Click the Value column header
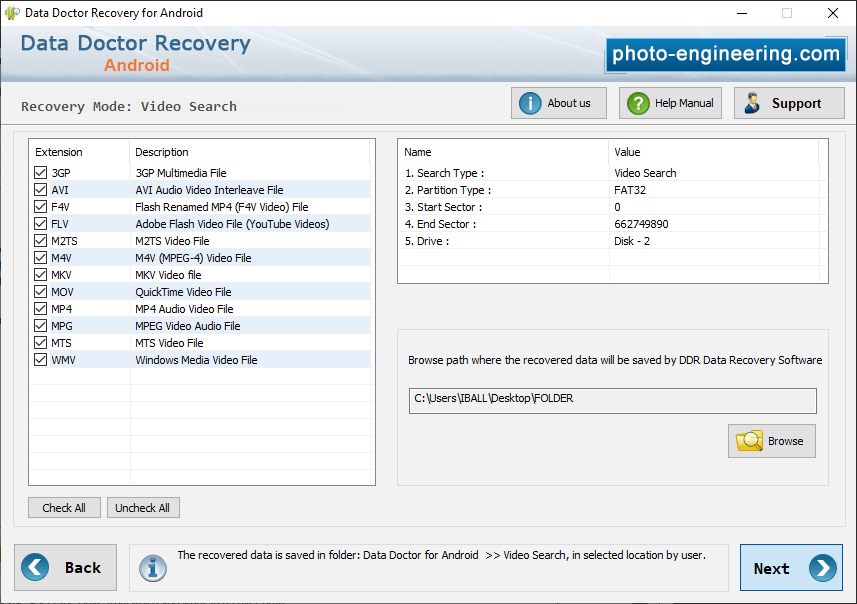Image resolution: width=857 pixels, height=604 pixels. [x=627, y=152]
